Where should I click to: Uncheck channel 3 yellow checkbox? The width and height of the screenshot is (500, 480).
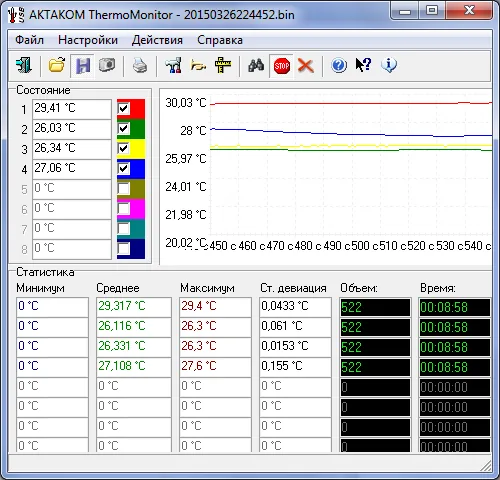tap(123, 149)
